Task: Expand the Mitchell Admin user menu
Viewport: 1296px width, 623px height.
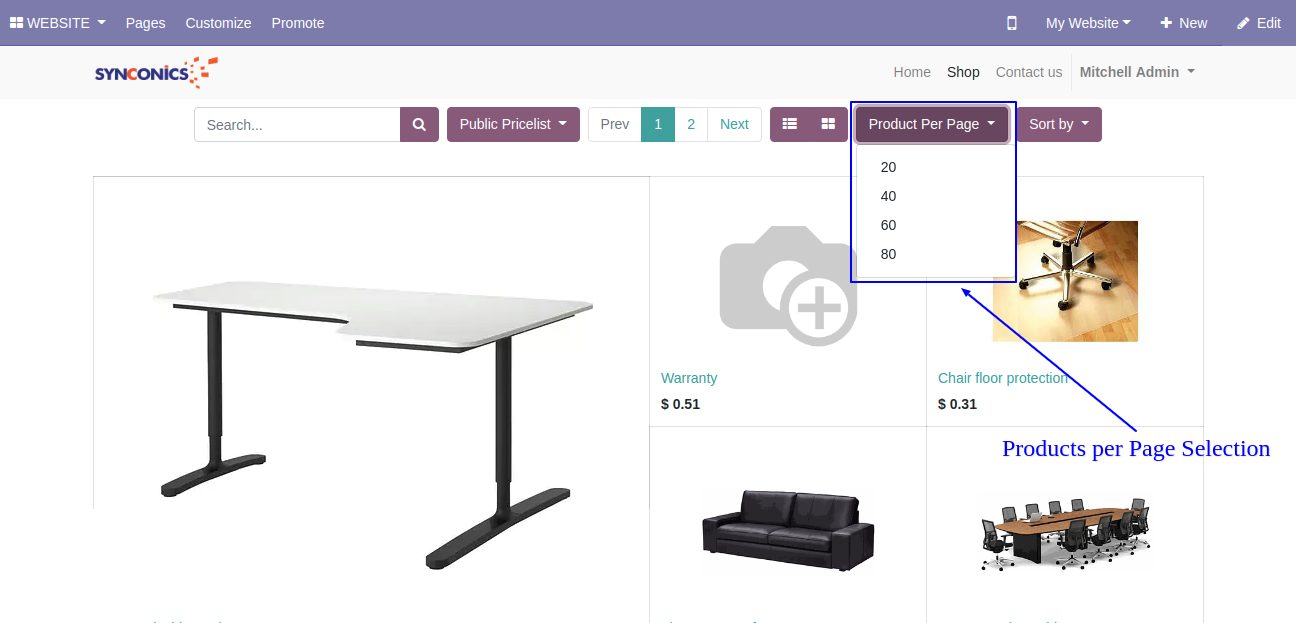Action: pyautogui.click(x=1137, y=72)
